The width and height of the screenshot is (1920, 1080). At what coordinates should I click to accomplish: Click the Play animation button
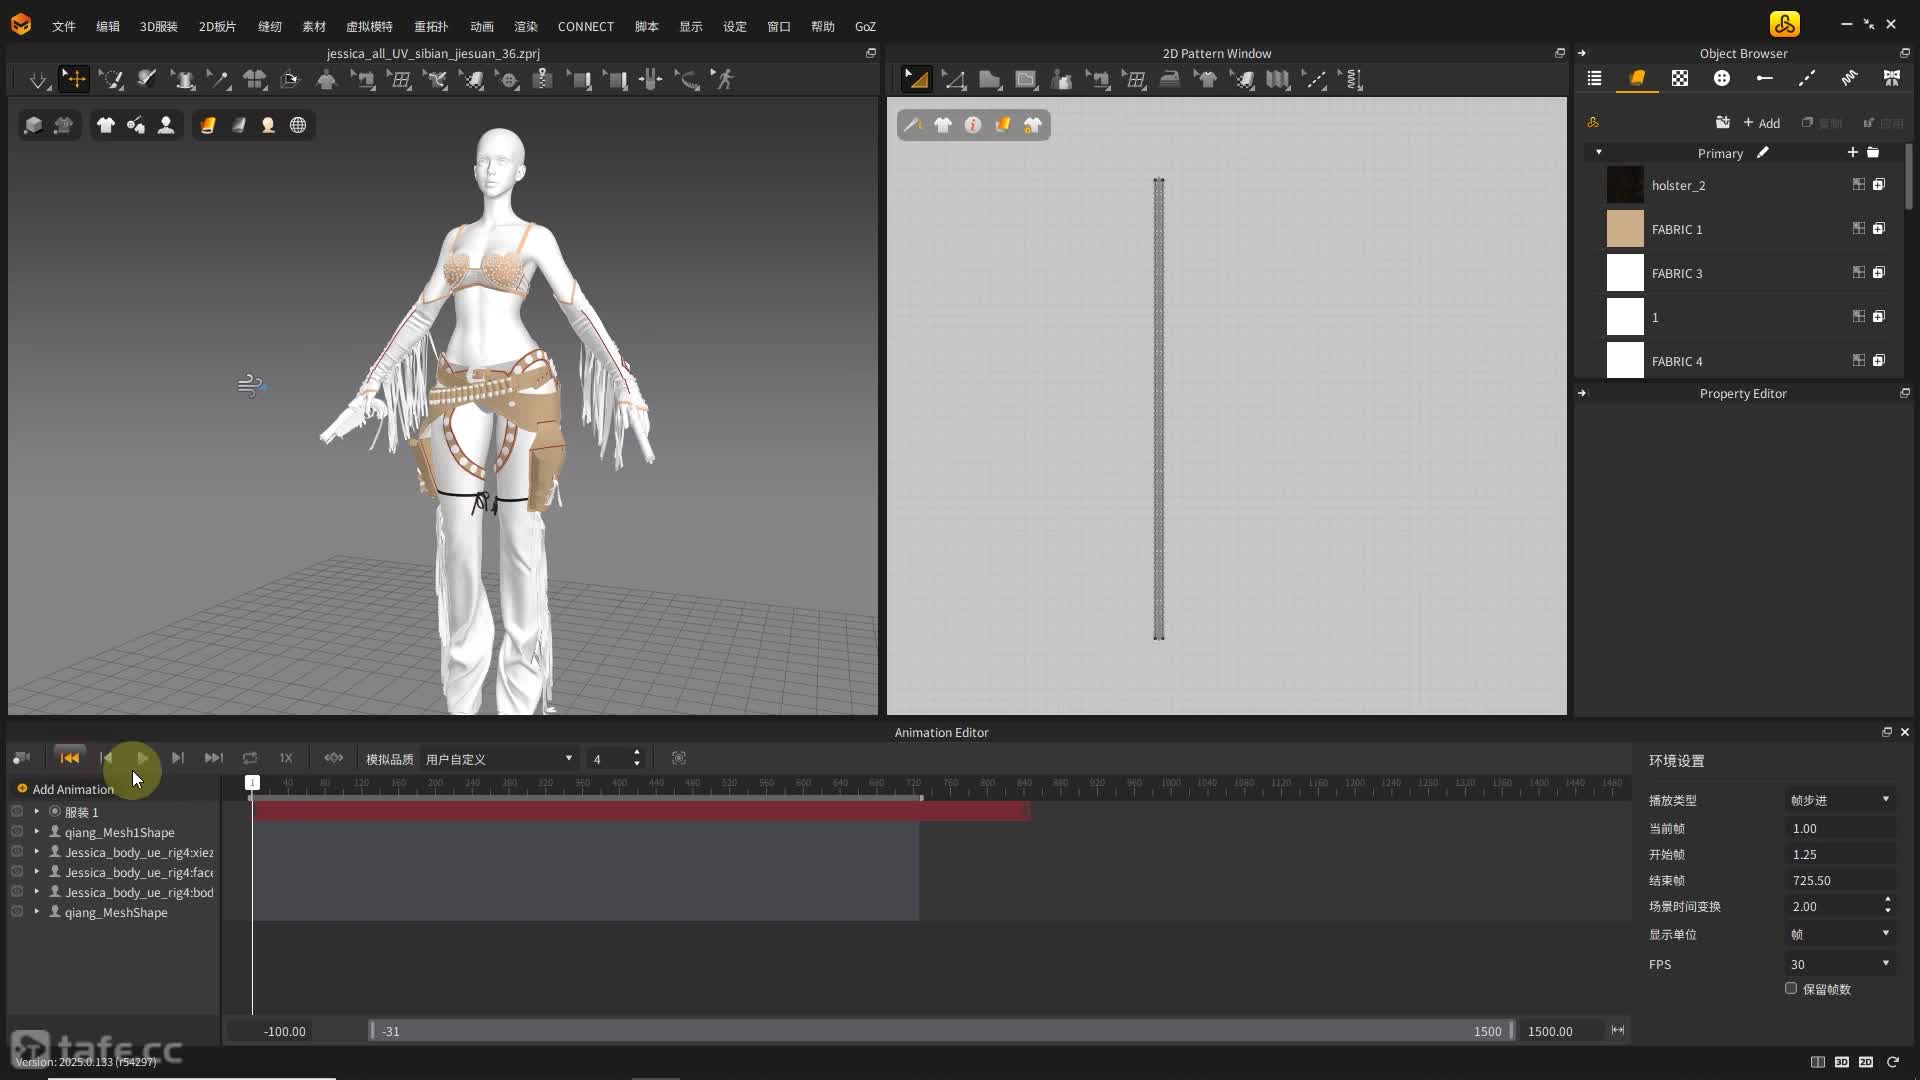coord(142,758)
